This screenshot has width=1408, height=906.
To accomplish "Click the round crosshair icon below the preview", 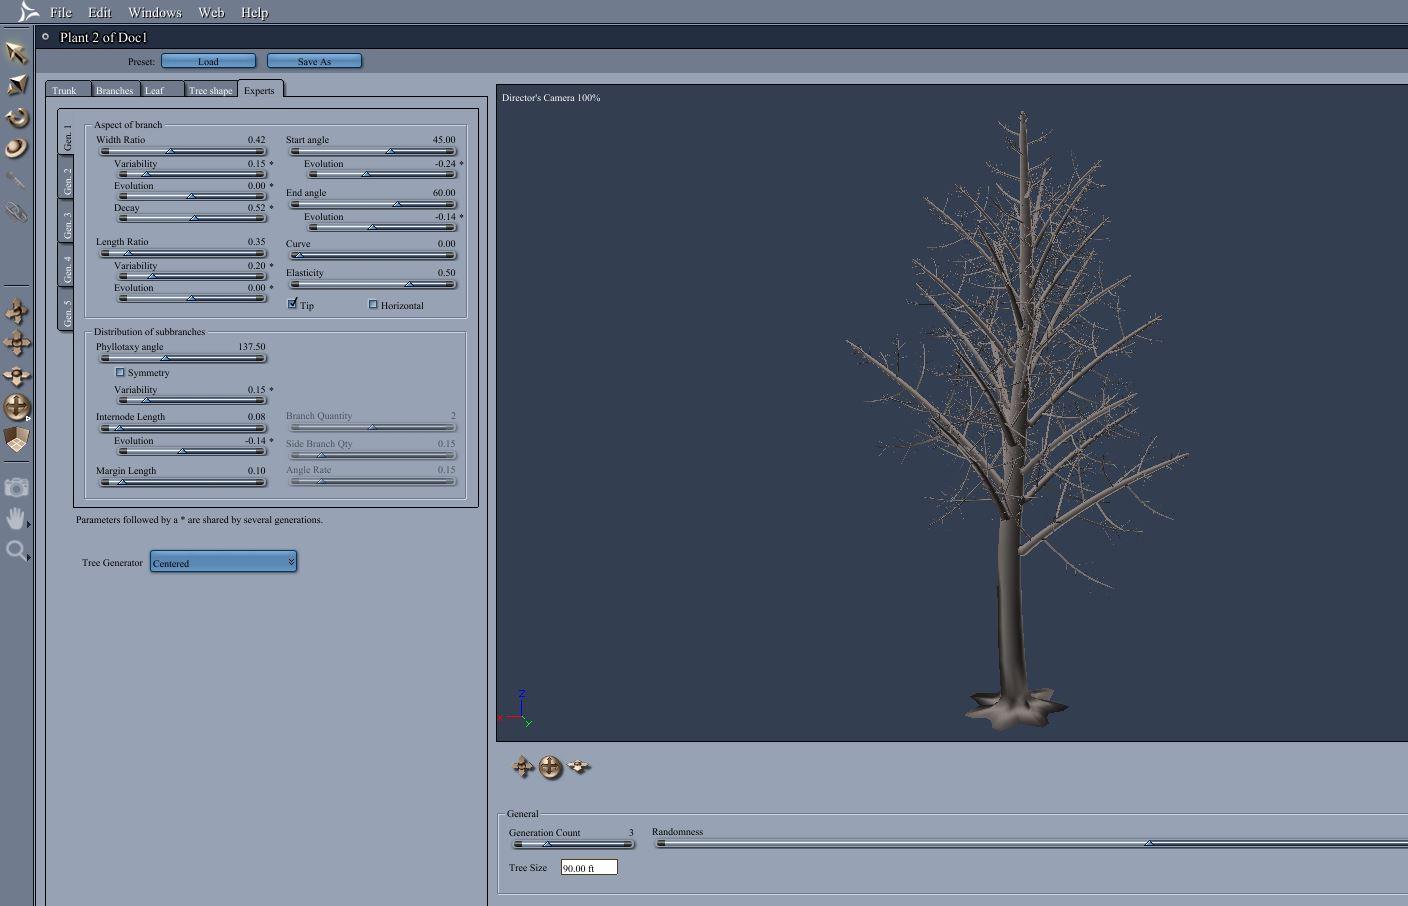I will [550, 767].
